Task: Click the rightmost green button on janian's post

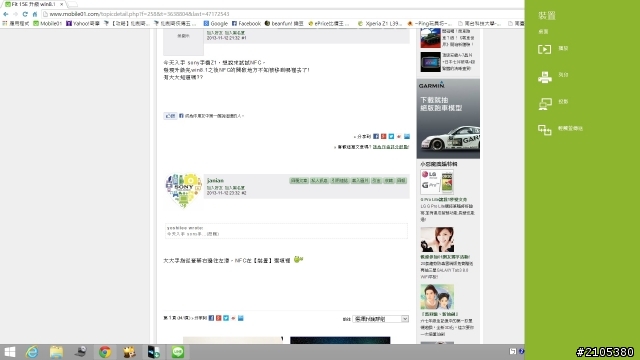Action: pyautogui.click(x=401, y=180)
